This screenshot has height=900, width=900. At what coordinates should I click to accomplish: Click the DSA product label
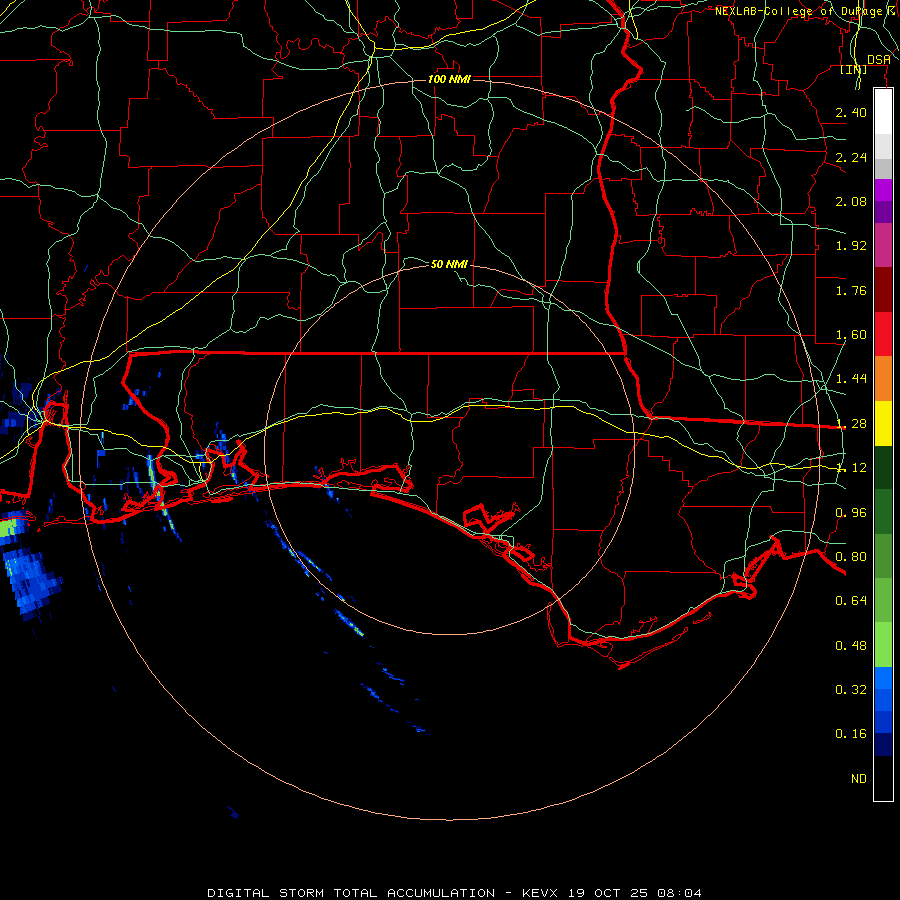click(x=878, y=60)
